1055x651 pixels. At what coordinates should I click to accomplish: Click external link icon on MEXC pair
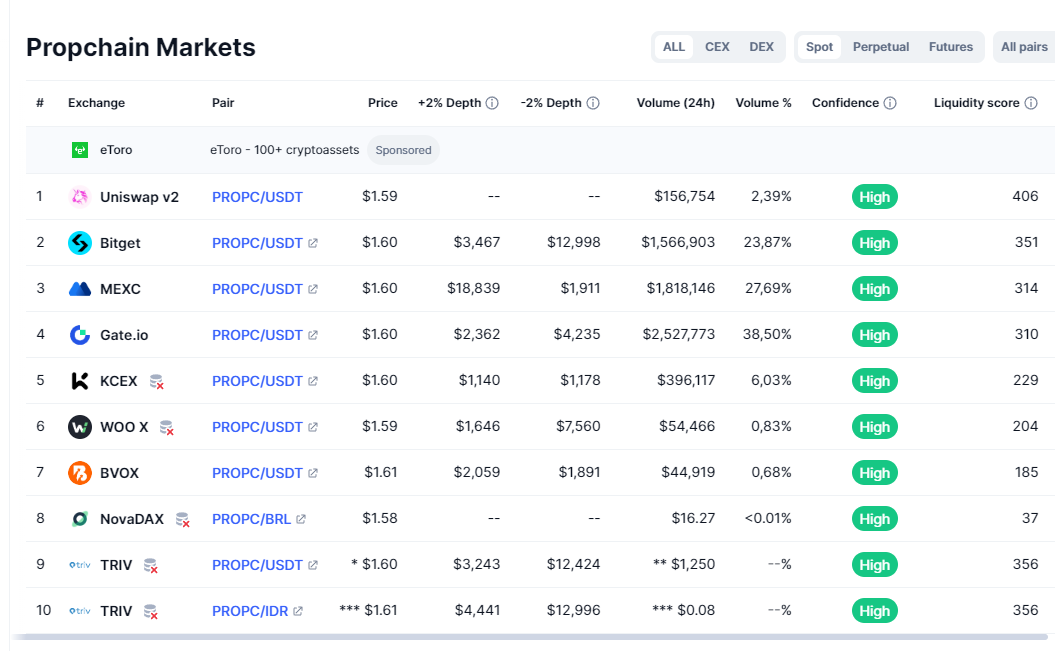313,289
